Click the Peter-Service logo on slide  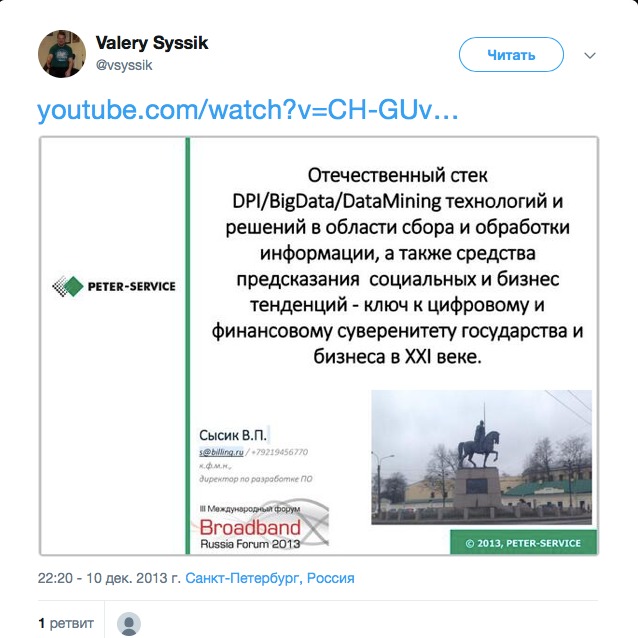(x=114, y=286)
